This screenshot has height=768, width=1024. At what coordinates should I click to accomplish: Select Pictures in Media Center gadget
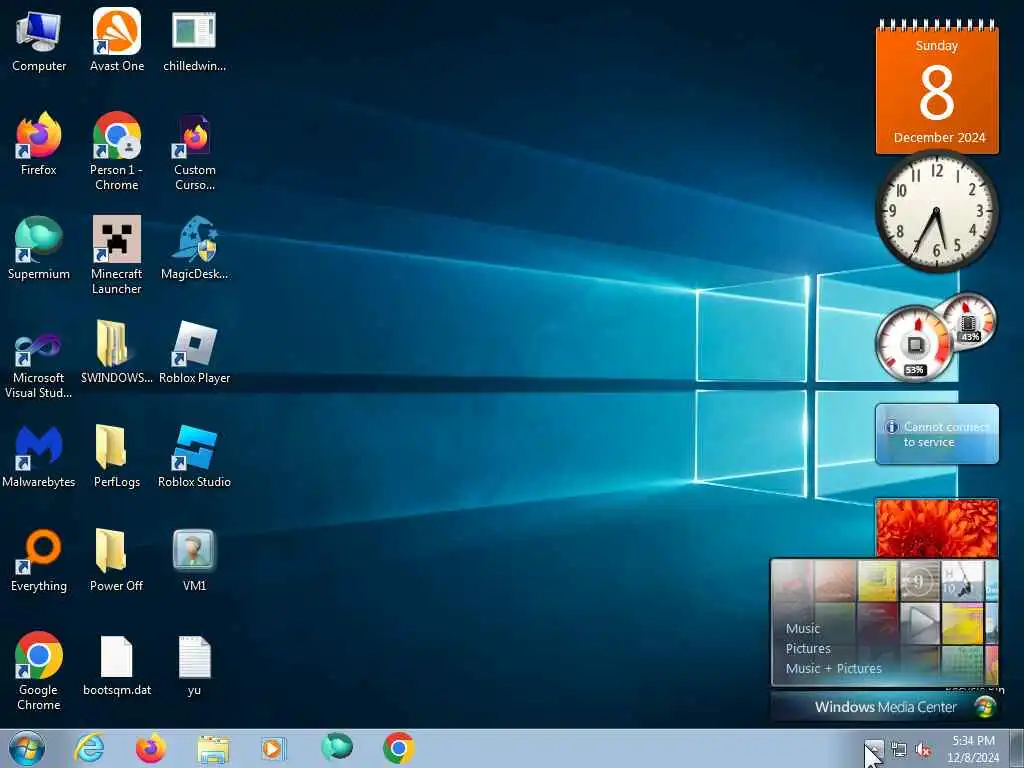[808, 648]
